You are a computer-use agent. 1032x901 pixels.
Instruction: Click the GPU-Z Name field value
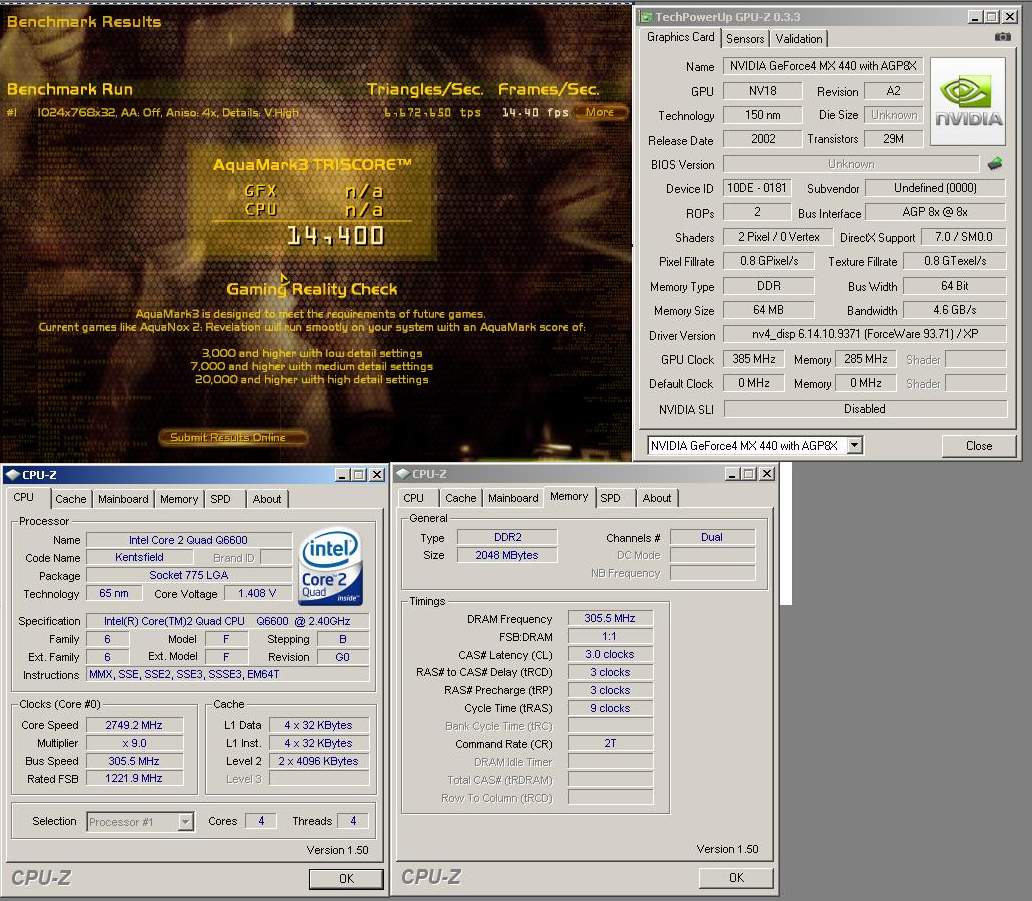[823, 66]
